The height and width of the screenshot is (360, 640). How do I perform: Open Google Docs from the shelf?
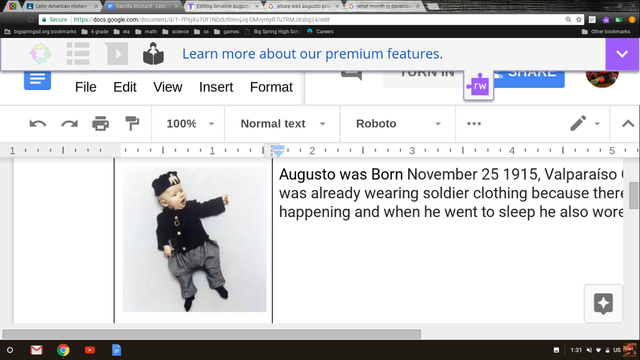point(116,350)
